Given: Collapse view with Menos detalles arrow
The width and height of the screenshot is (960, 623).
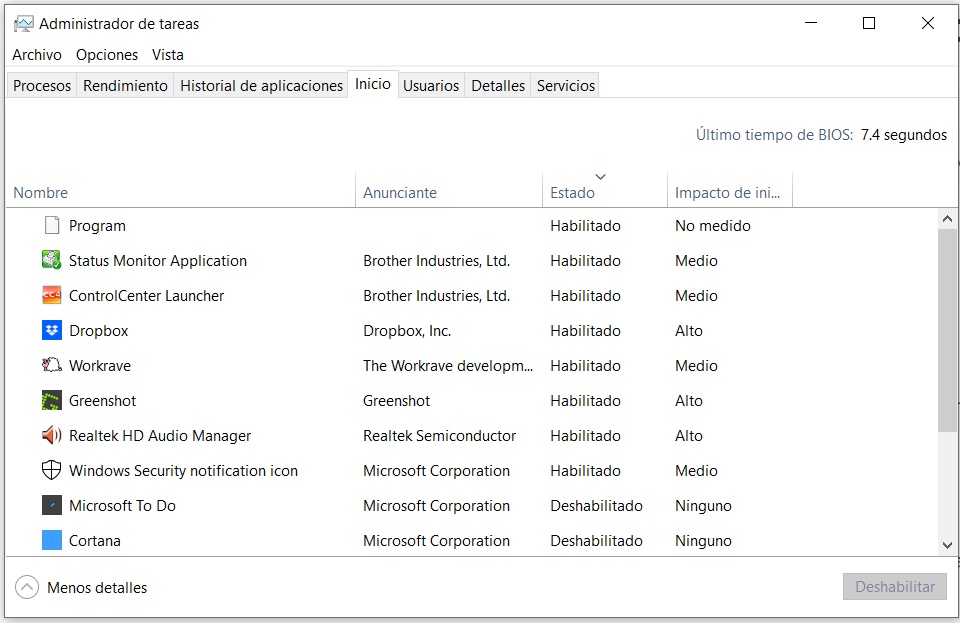Looking at the screenshot, I should pos(27,588).
